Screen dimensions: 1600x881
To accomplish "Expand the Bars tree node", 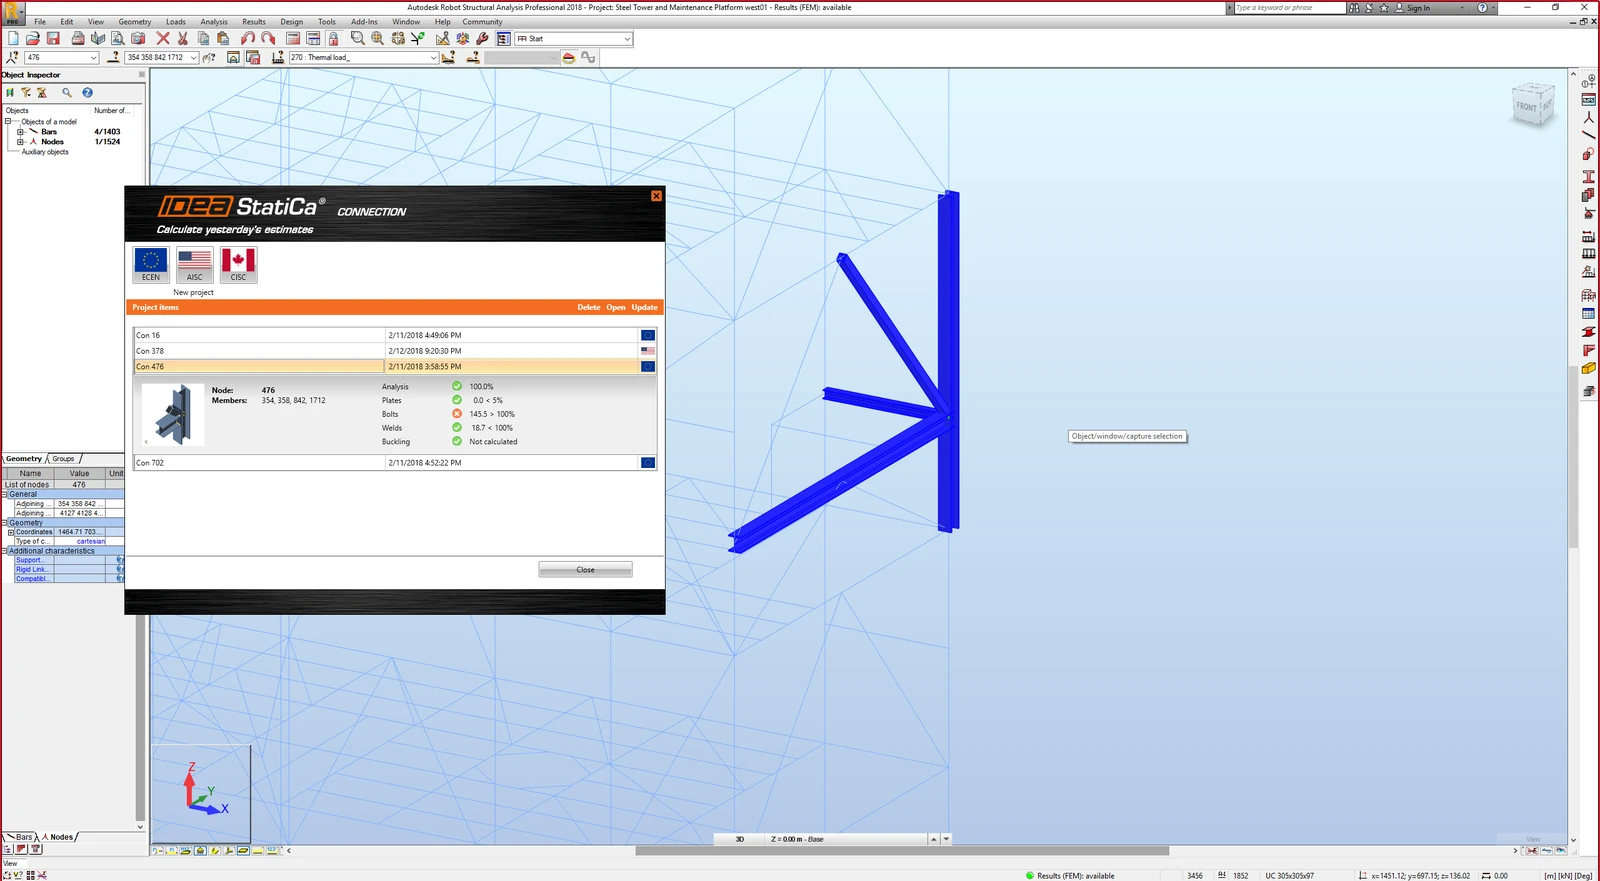I will (x=20, y=132).
